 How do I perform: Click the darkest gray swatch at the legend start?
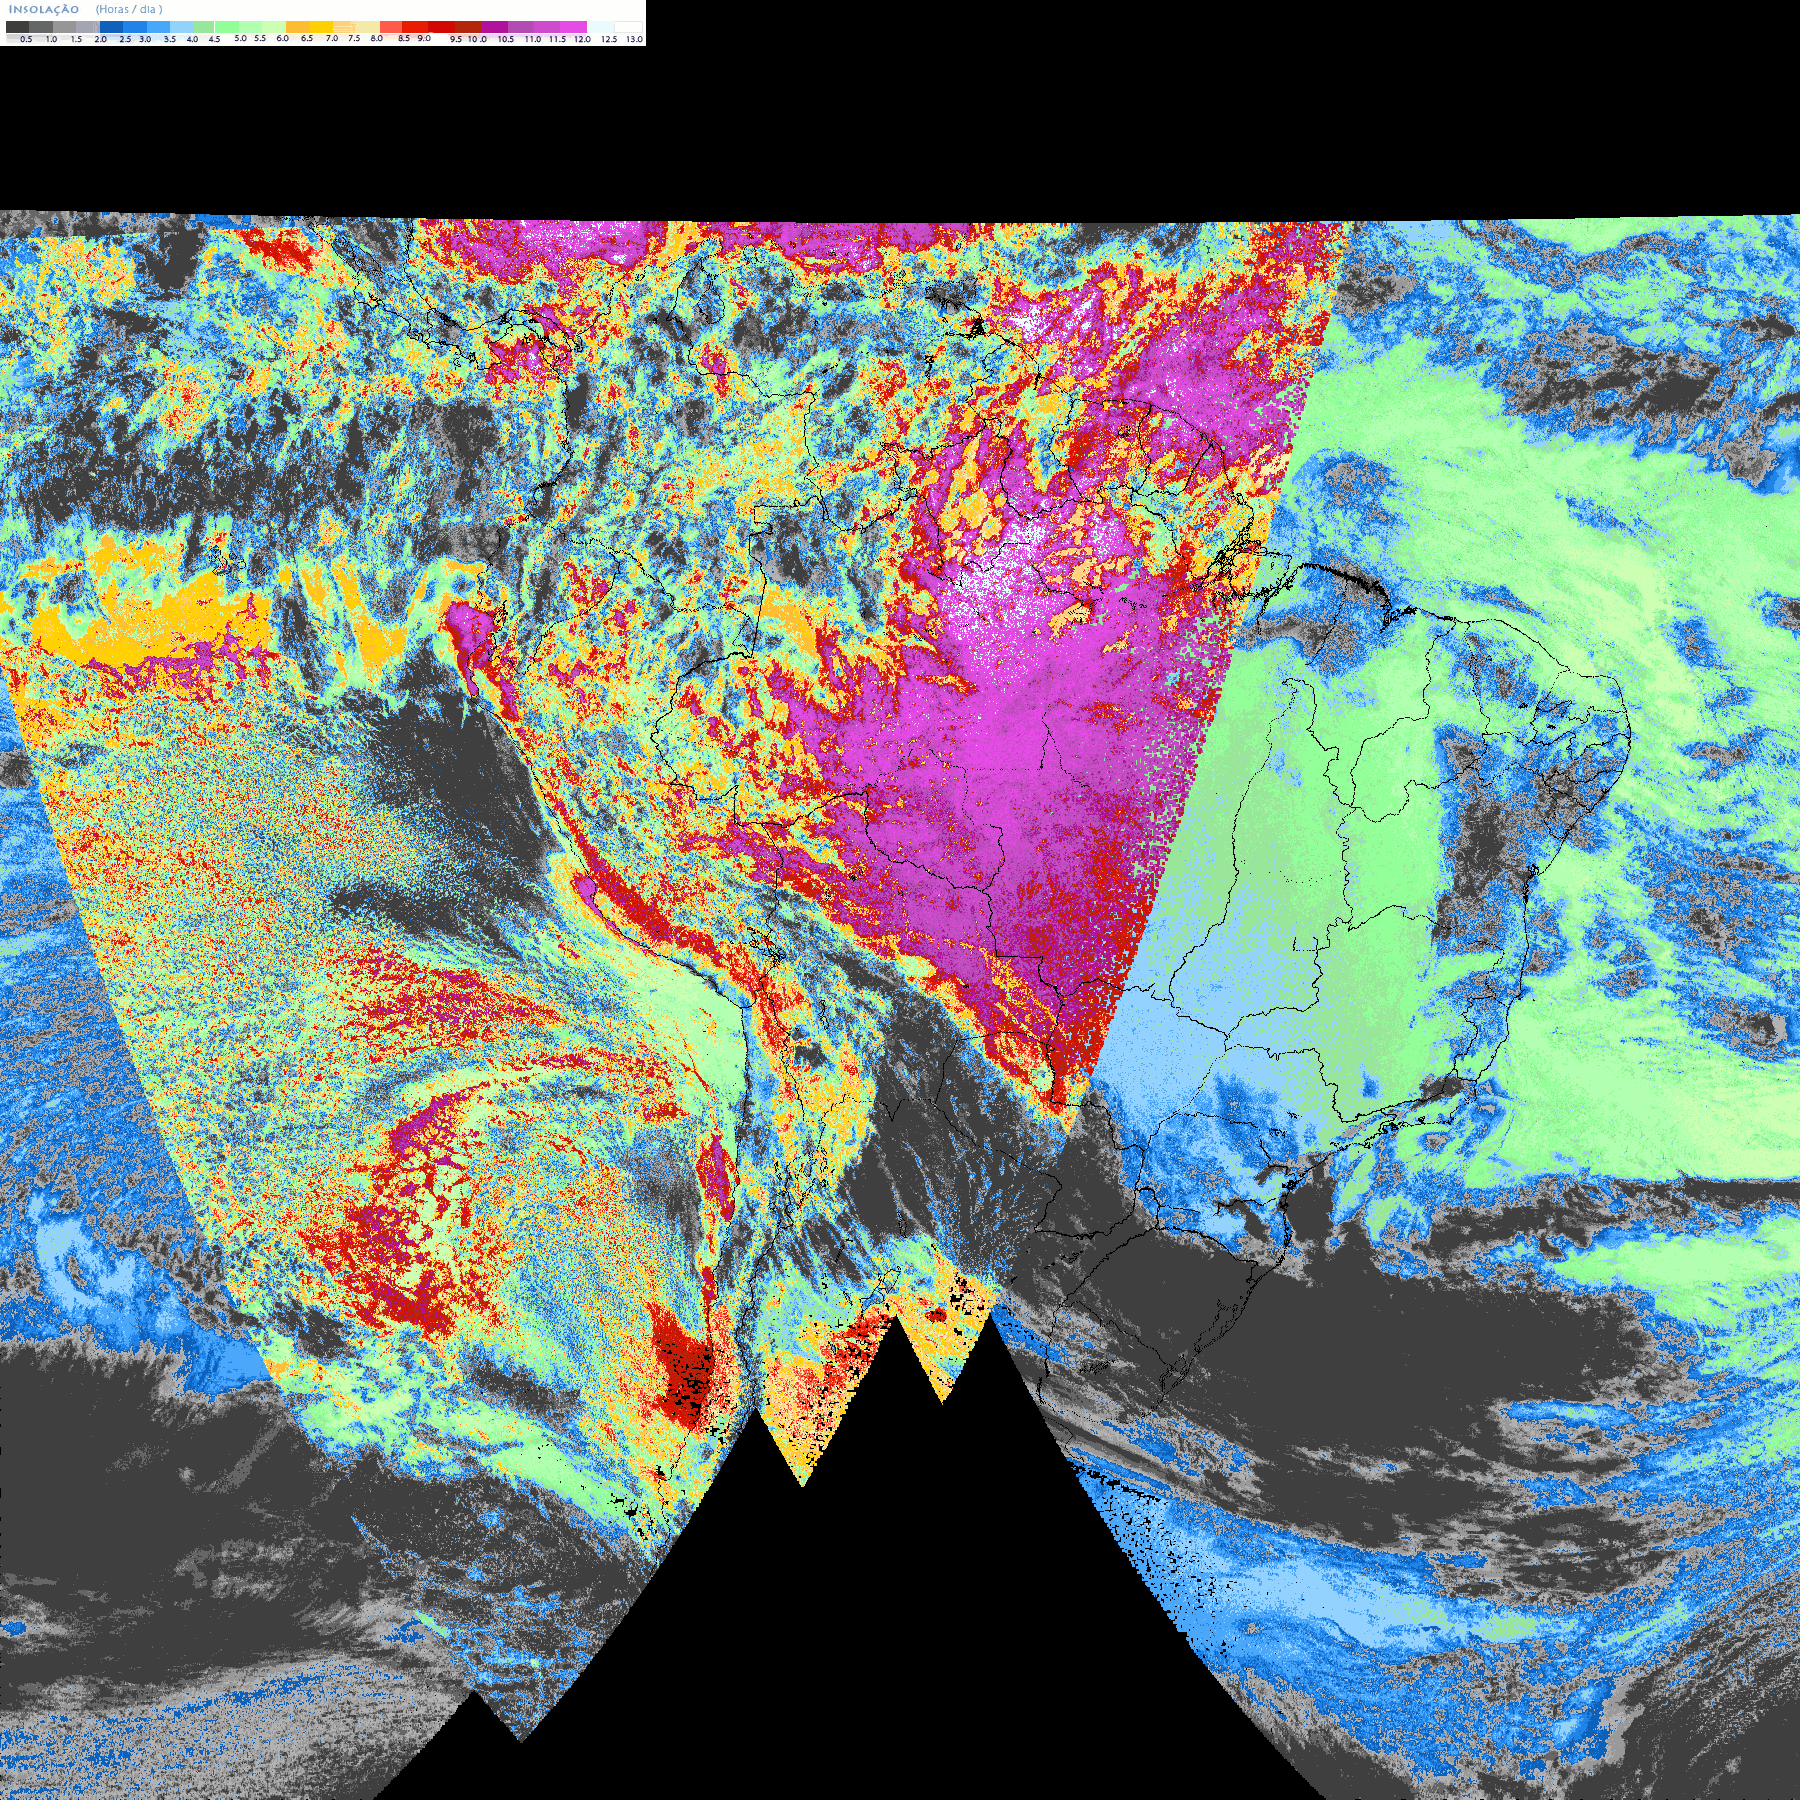point(17,27)
